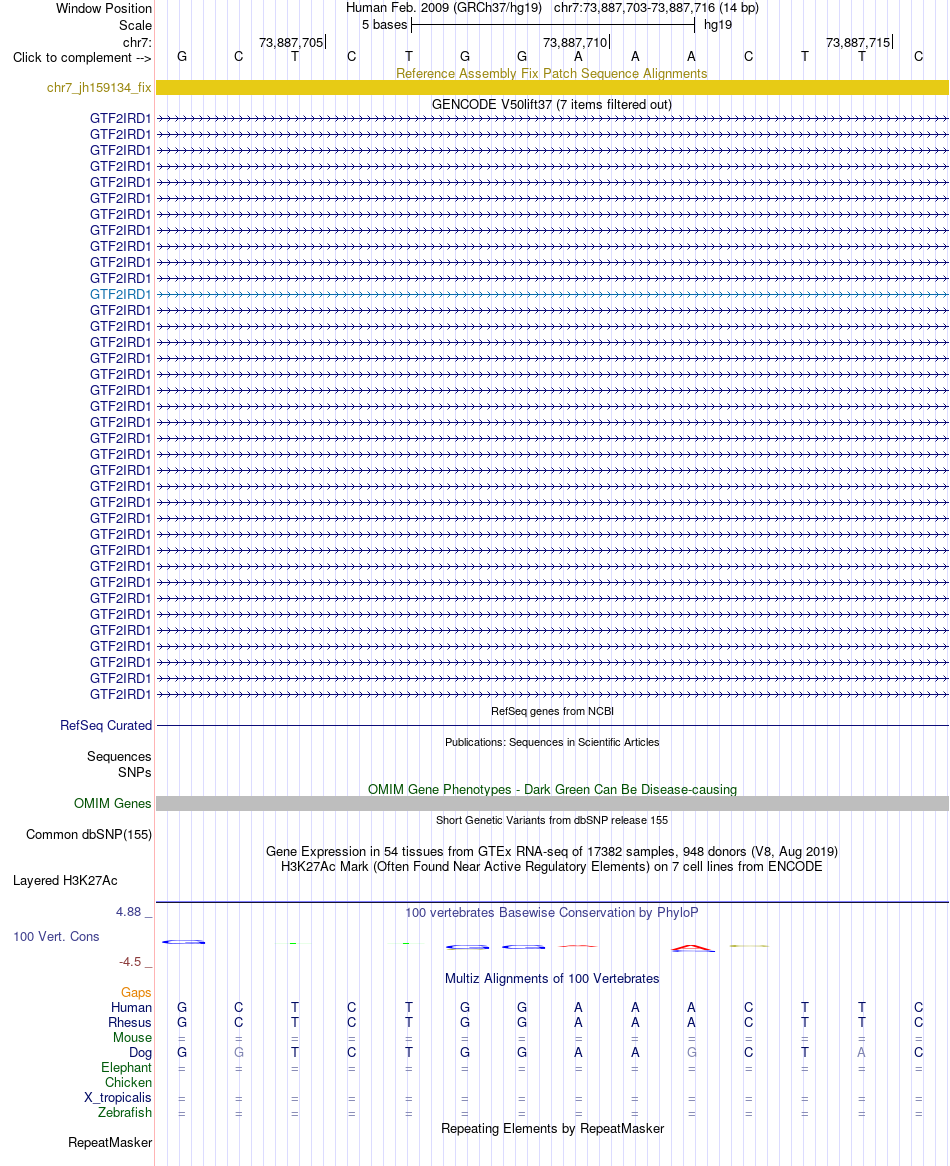Screen dimensions: 950x1166
Task: Click the Zebrafish species label
Action: [x=125, y=1113]
